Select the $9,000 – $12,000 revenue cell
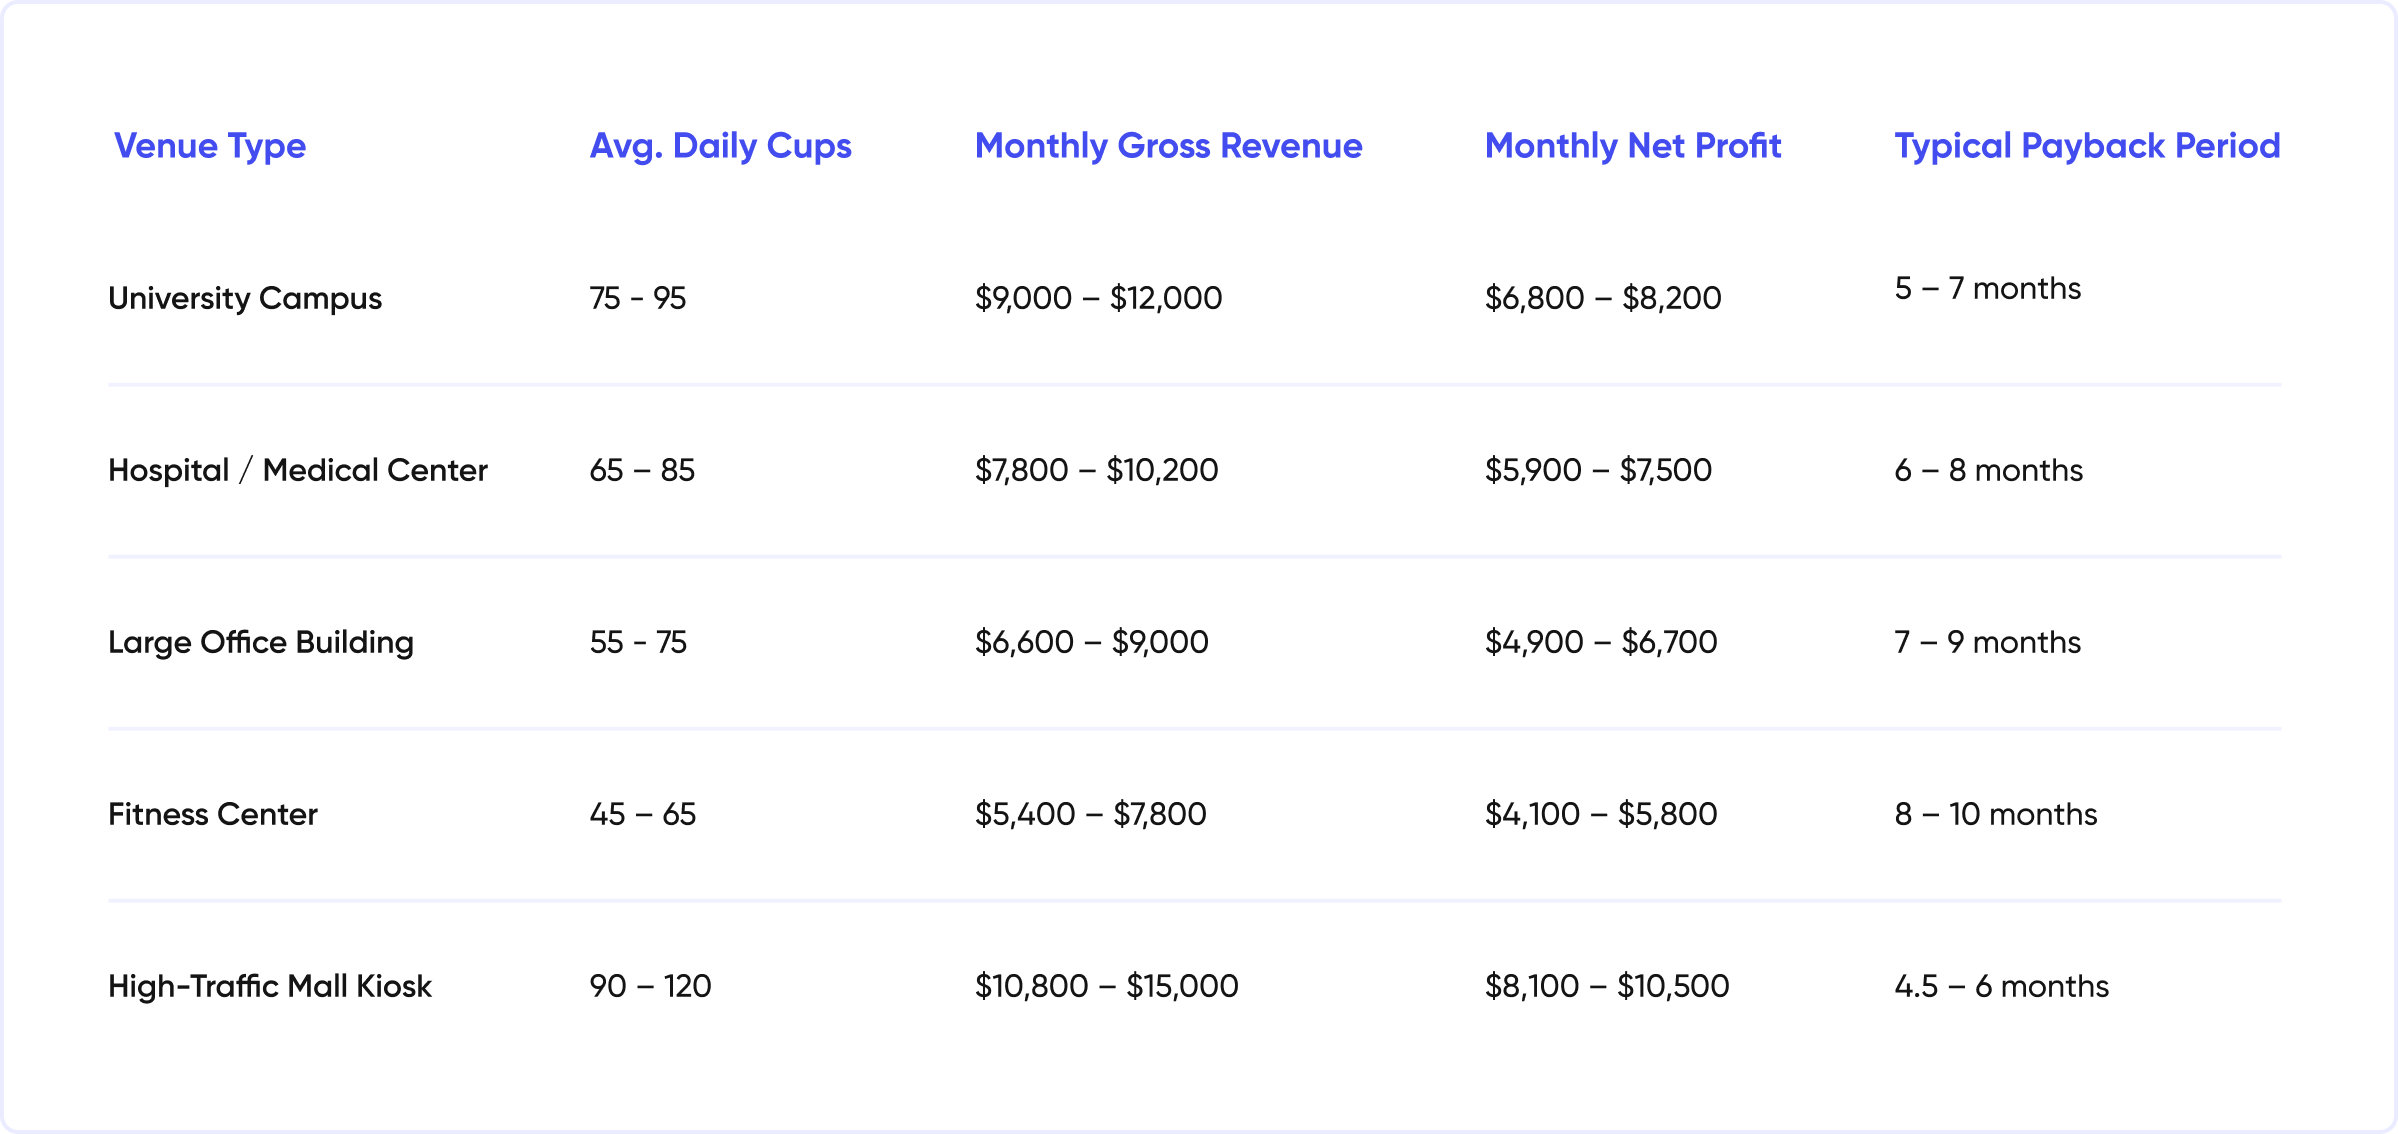Screen dimensions: 2398x1134 1098,298
